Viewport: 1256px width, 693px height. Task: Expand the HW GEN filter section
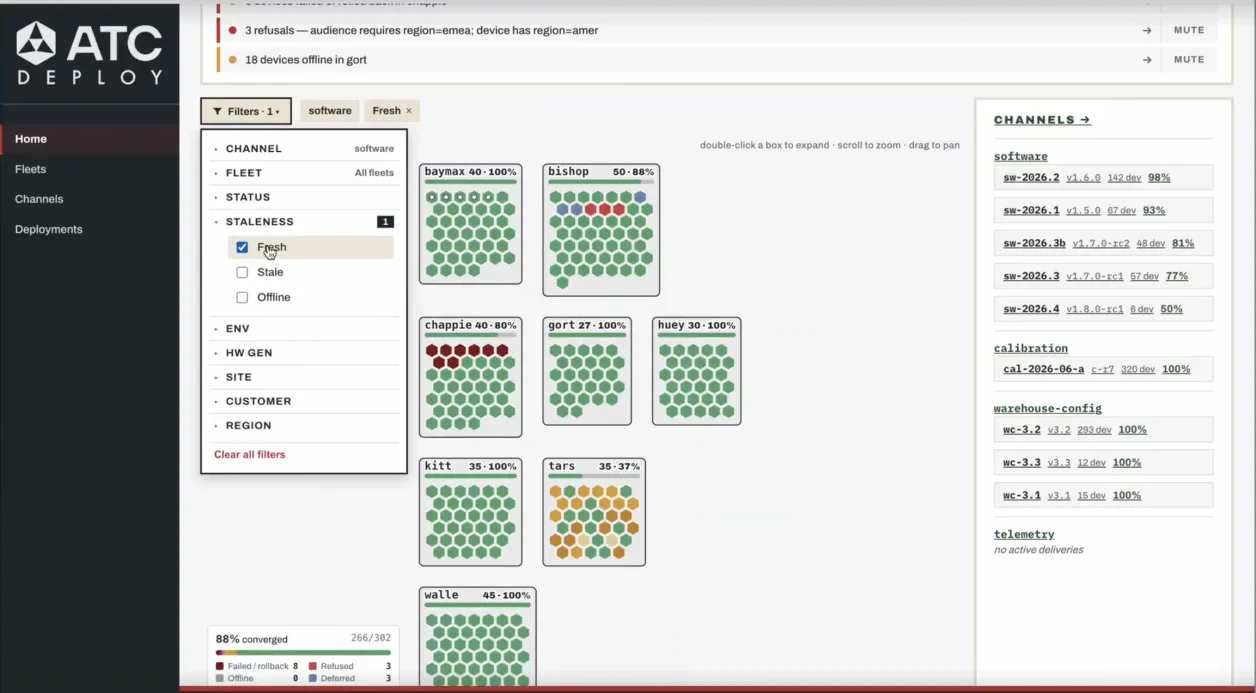[x=304, y=353]
